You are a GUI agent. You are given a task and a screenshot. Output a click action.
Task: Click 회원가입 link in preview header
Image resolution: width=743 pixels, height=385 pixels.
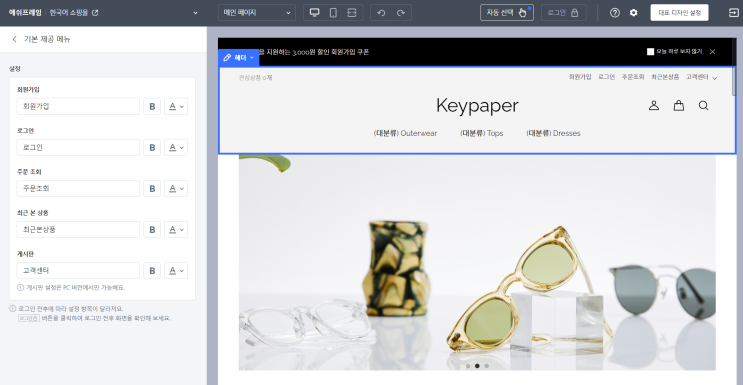tap(580, 77)
